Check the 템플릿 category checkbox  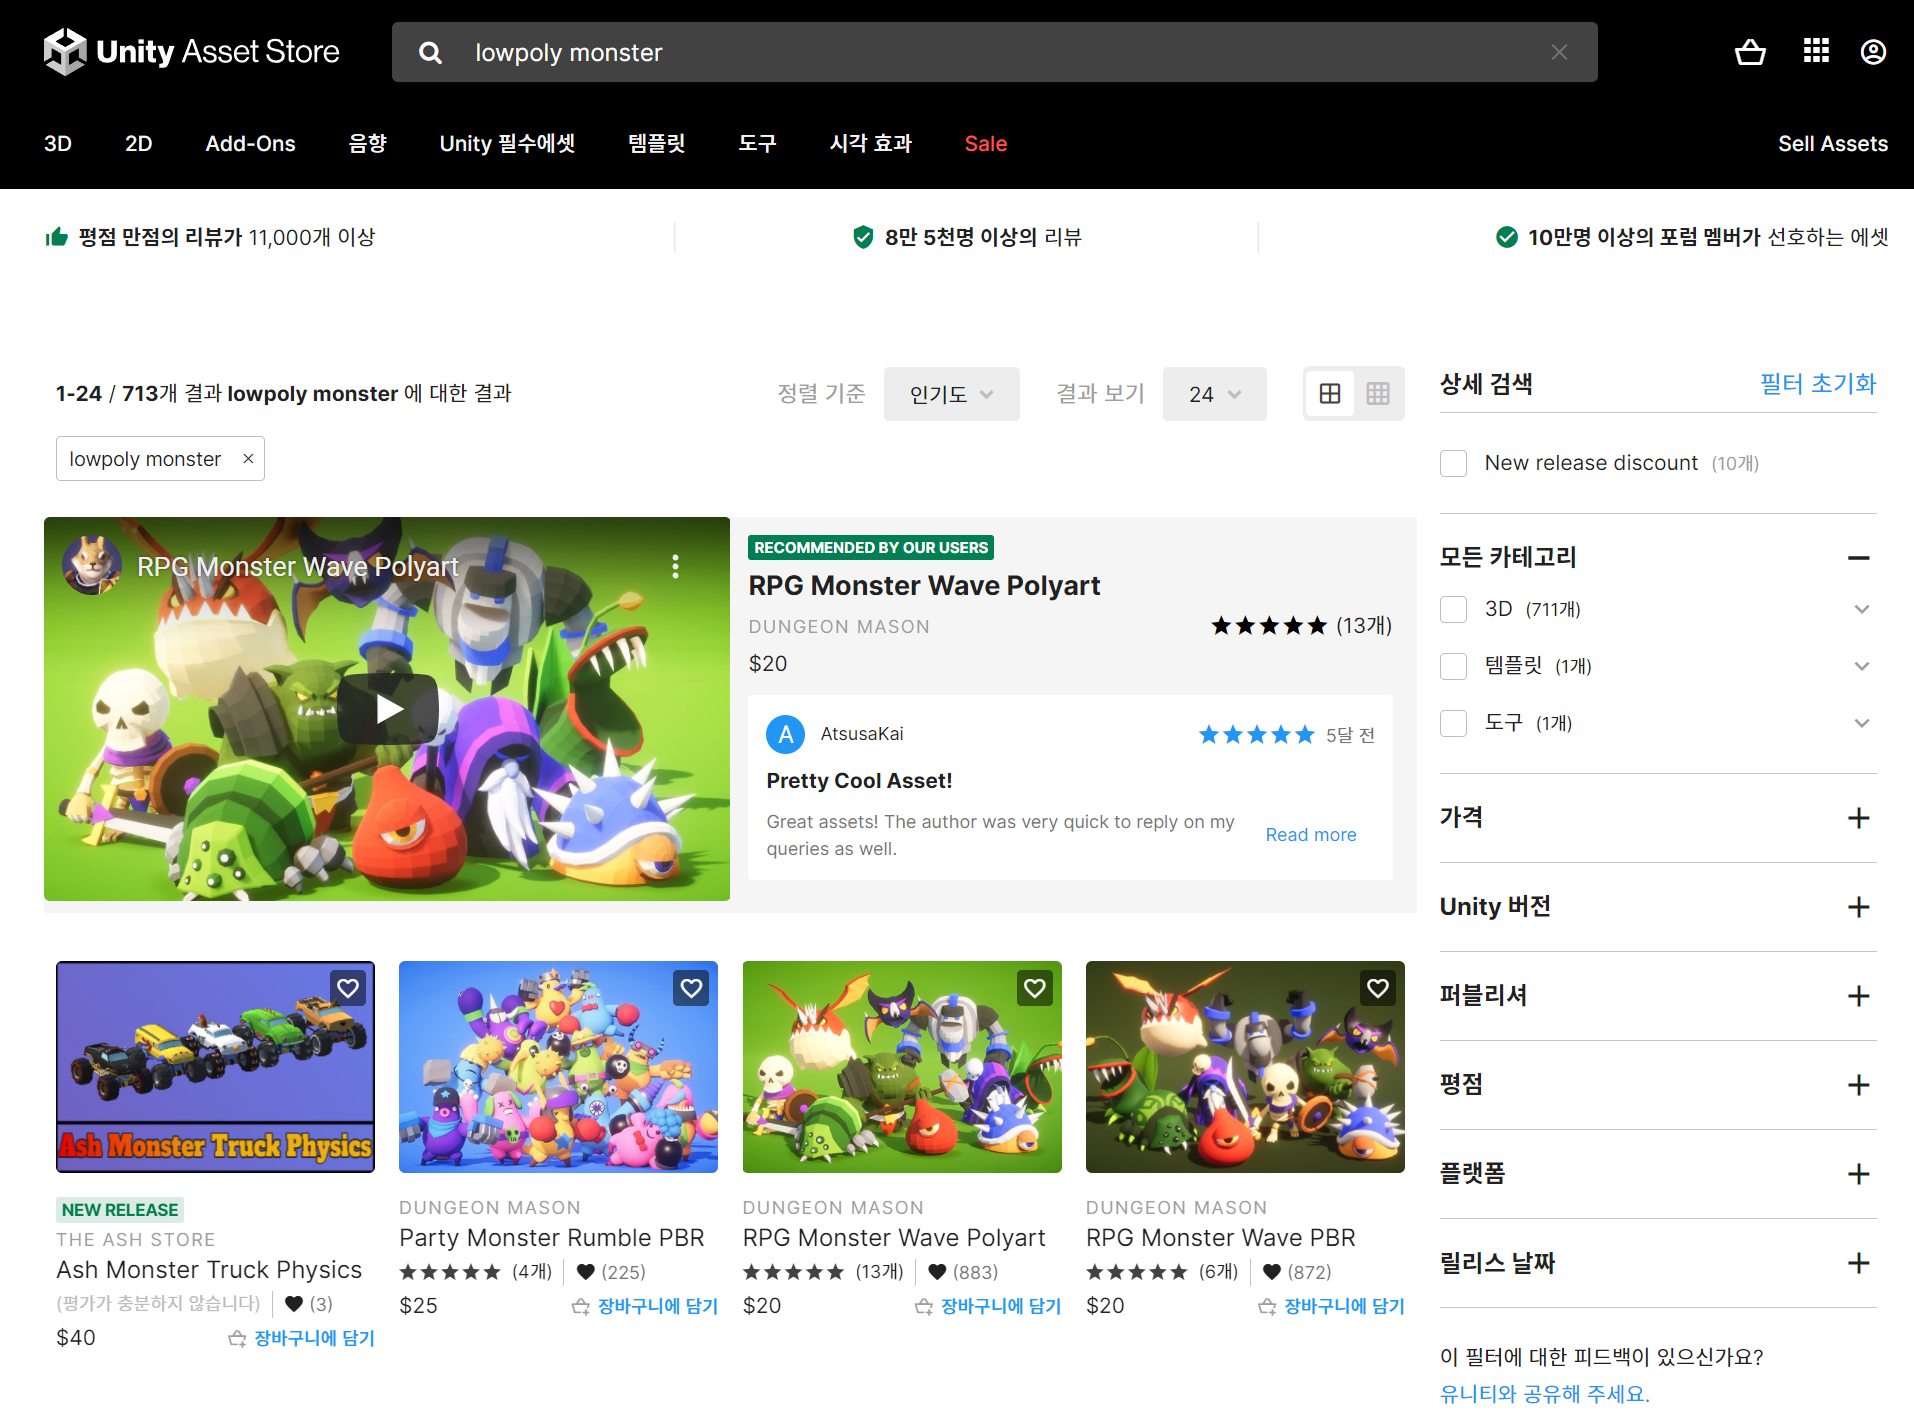pyautogui.click(x=1453, y=666)
